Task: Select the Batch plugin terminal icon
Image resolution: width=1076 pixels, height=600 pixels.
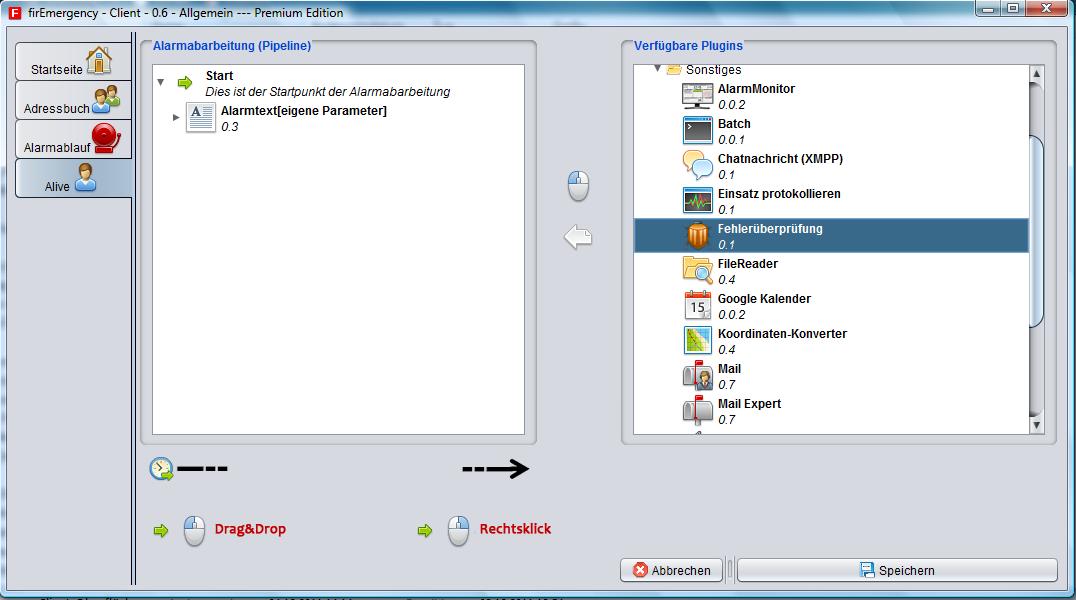Action: (697, 131)
